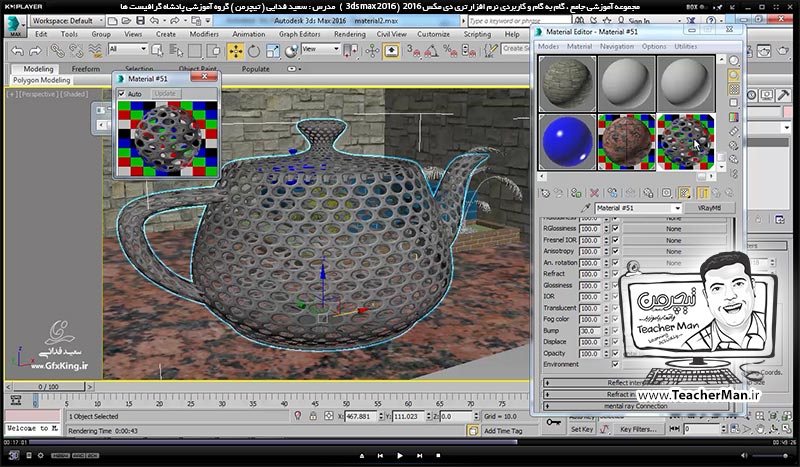Screen dimensions: 800x467
Task: Activate the Unlink Selection tool
Action: click(x=76, y=51)
